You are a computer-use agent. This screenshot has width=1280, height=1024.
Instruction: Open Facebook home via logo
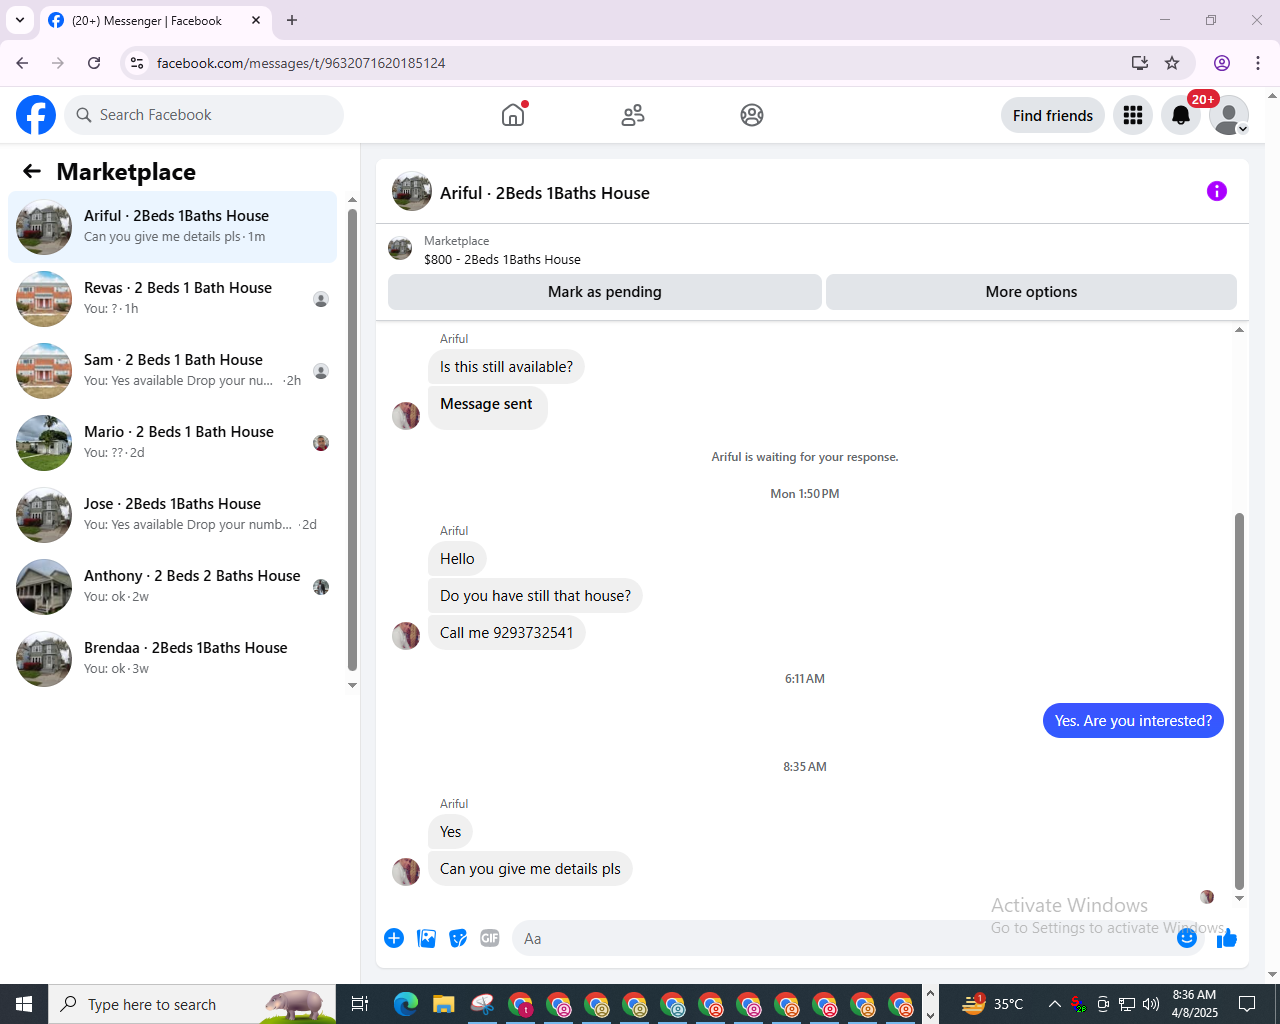(x=36, y=115)
